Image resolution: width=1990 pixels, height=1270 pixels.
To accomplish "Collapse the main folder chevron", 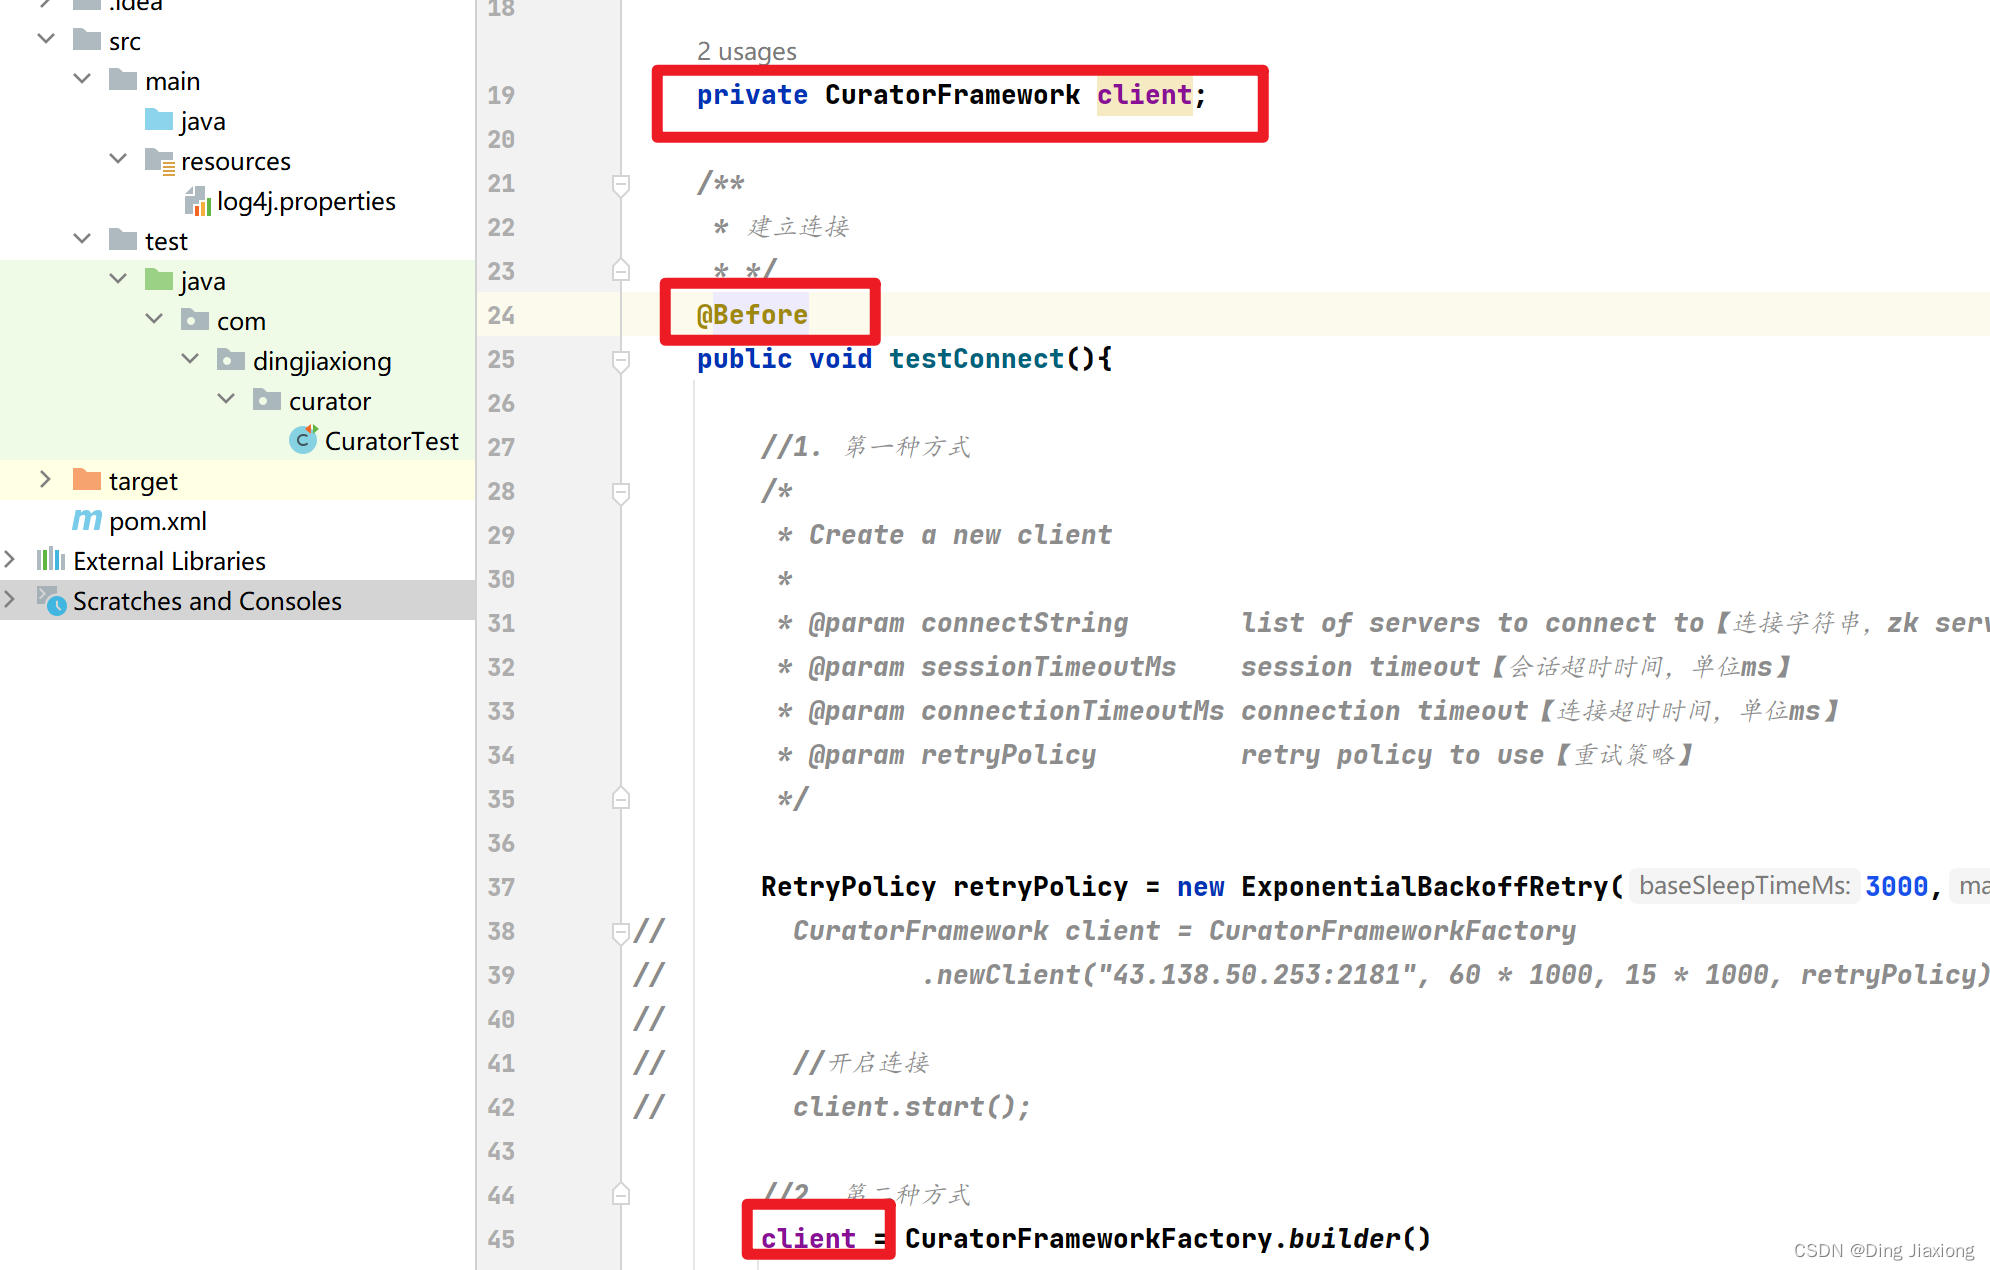I will (x=82, y=79).
